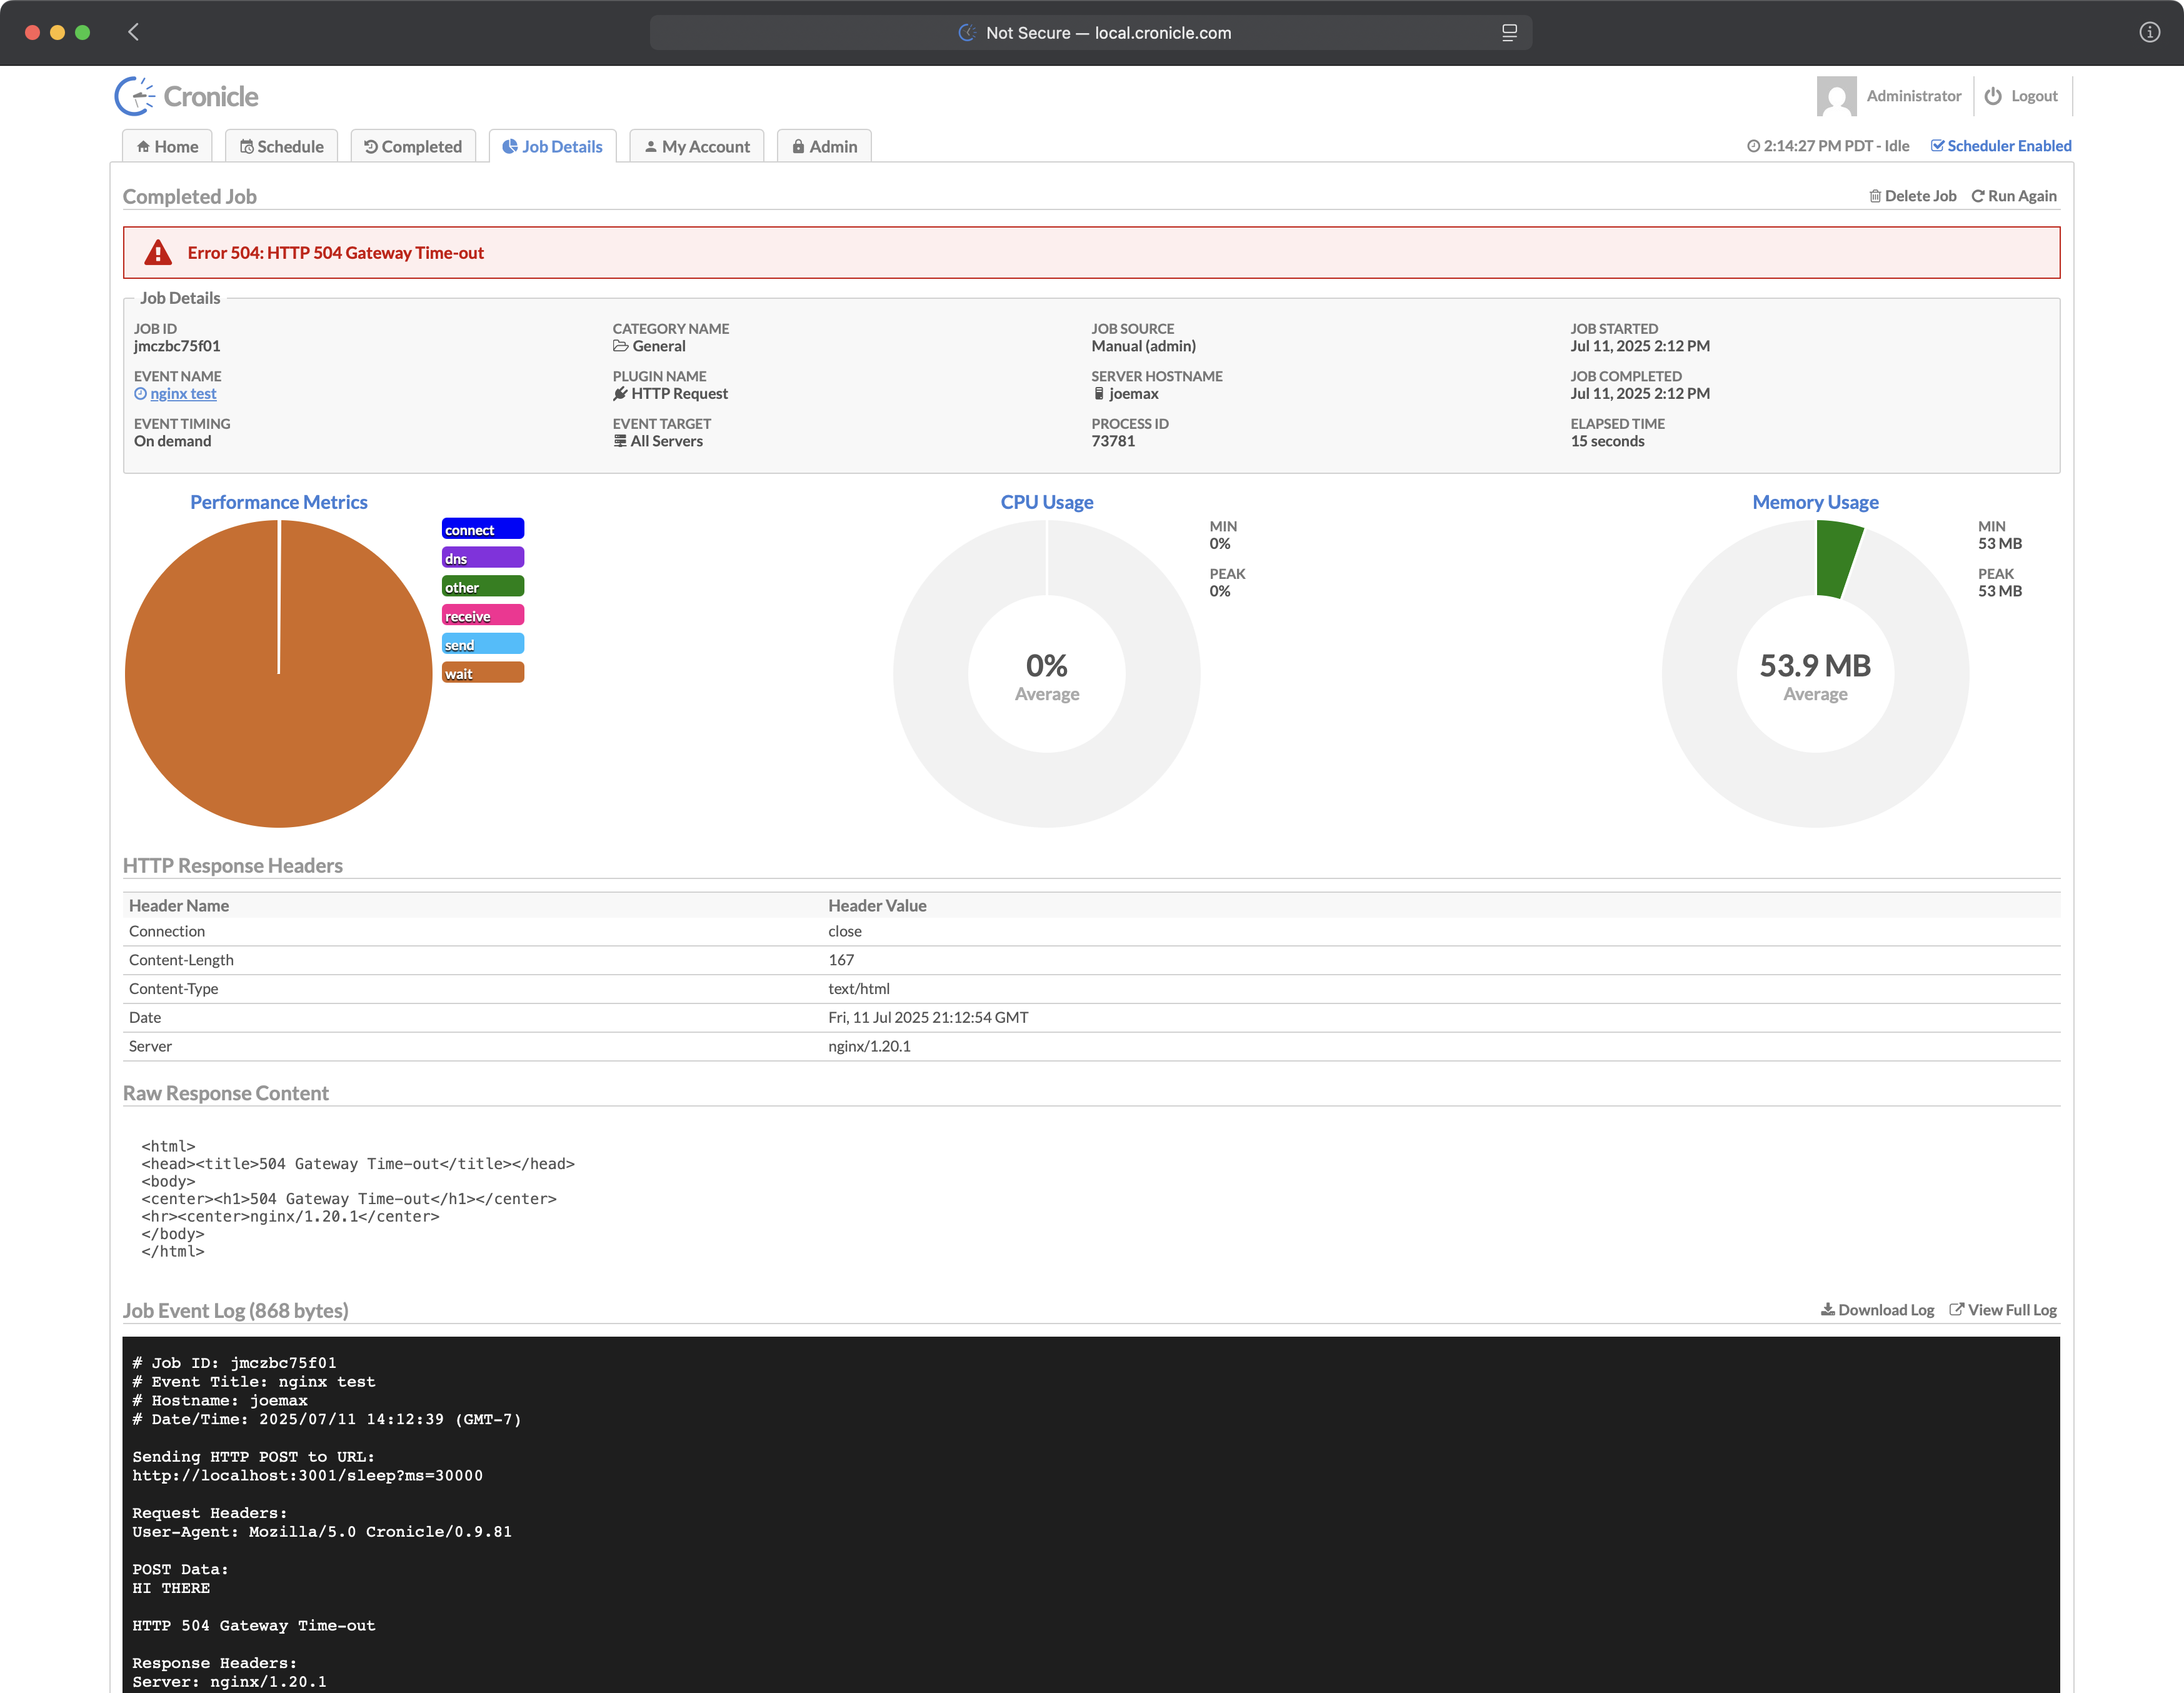
Task: Click the browser back arrow
Action: [134, 32]
